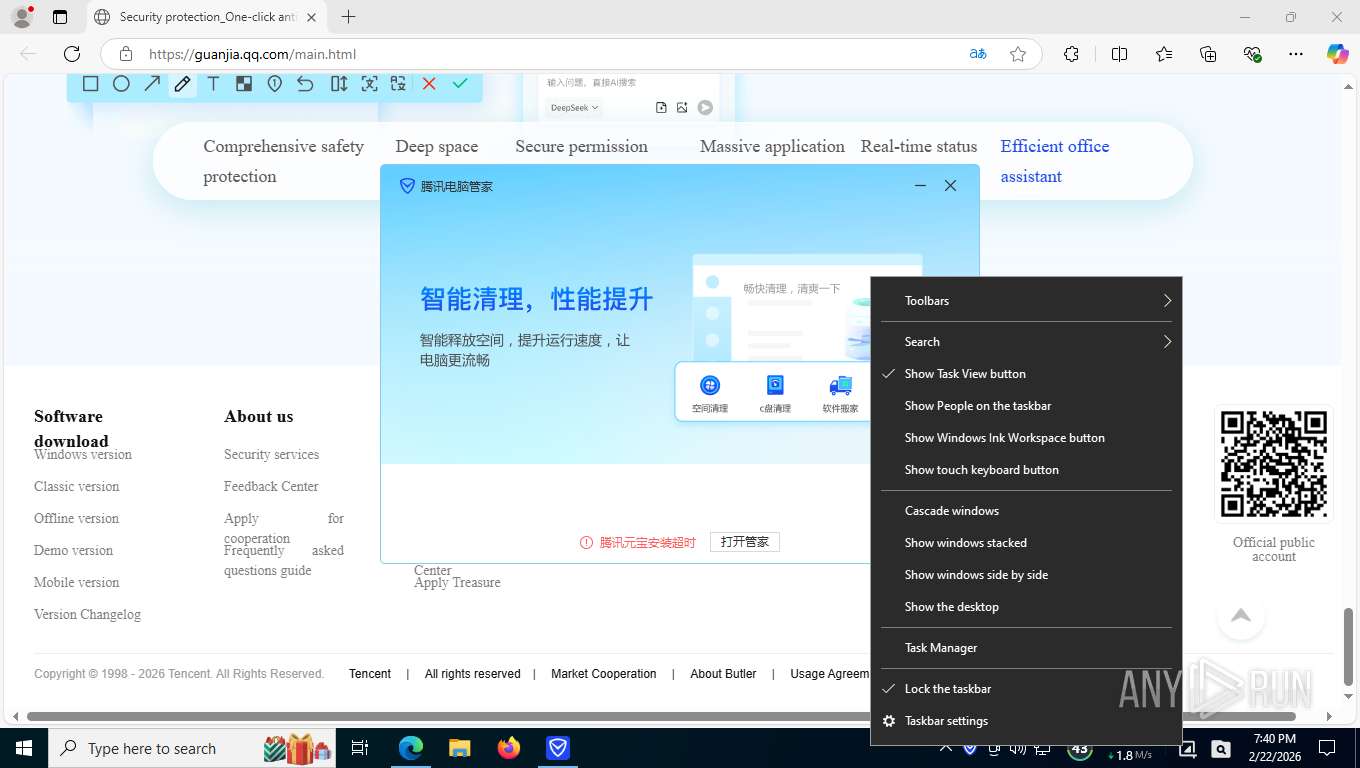Choose Show windows side by side
Screen dimensions: 1360x768
(1026, 575)
